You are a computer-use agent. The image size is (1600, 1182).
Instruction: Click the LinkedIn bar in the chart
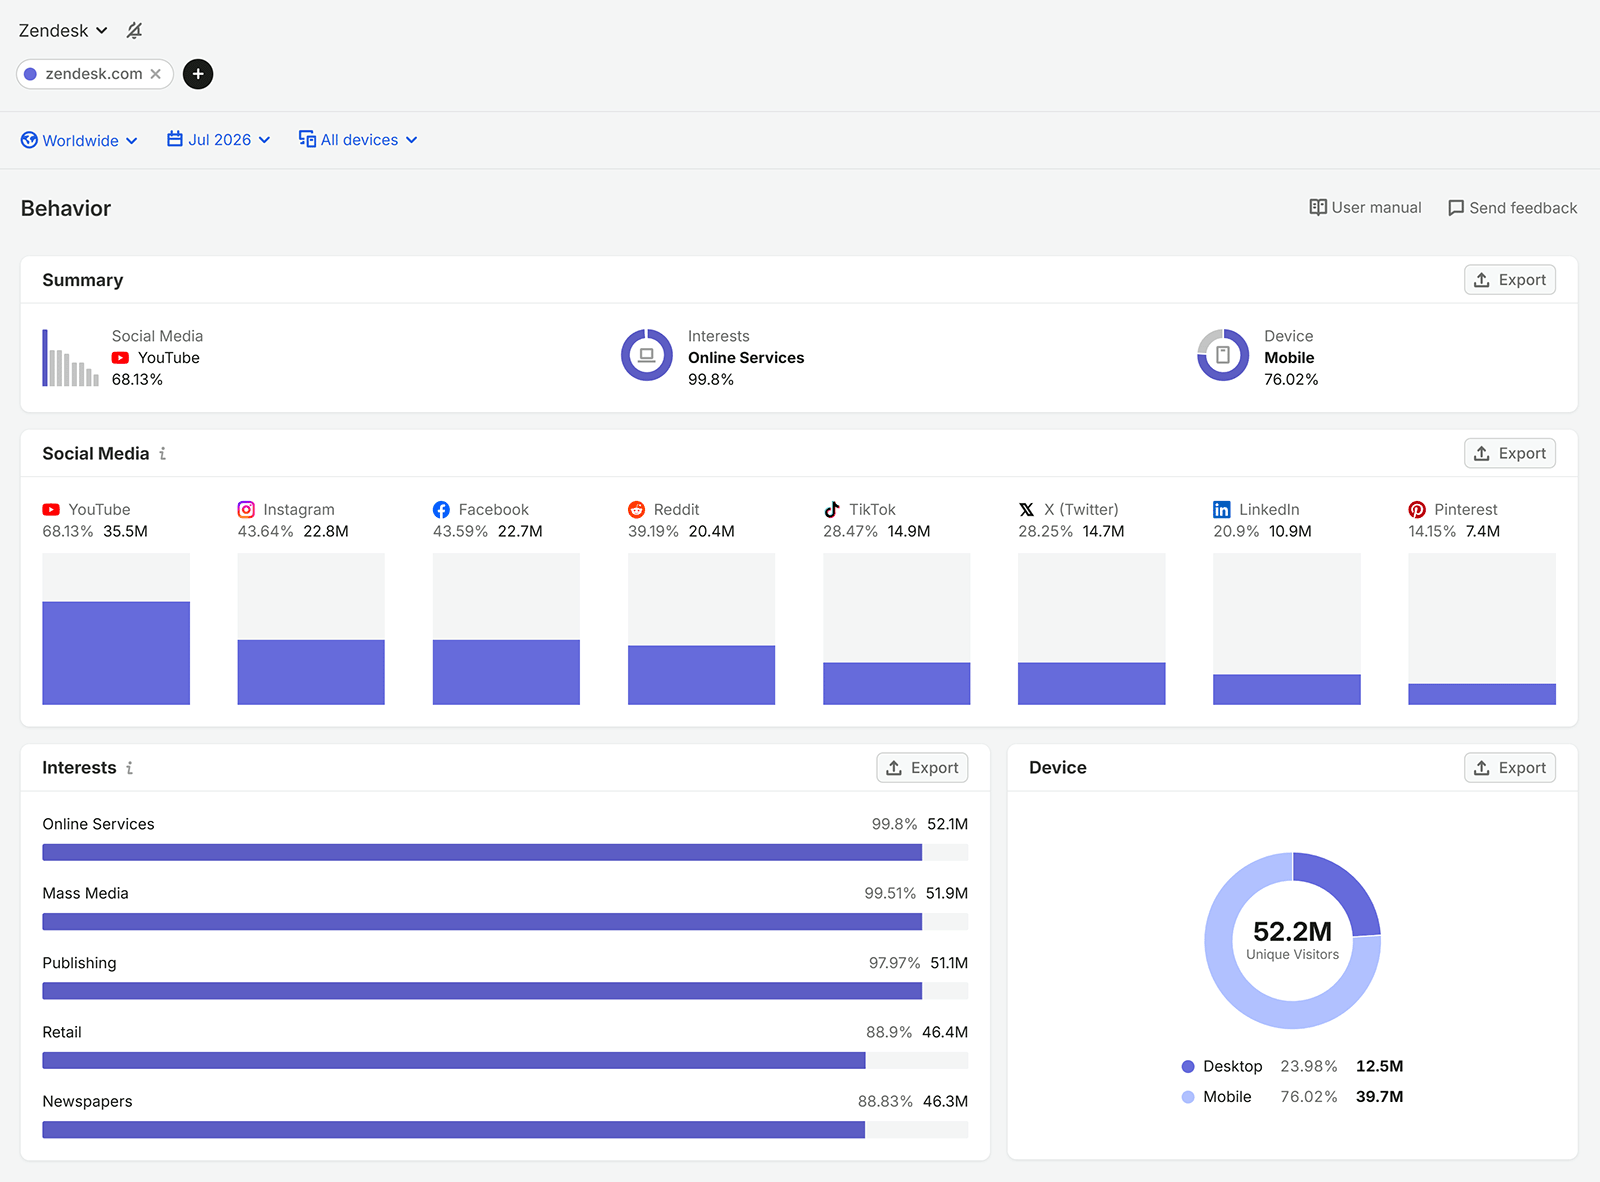point(1287,690)
